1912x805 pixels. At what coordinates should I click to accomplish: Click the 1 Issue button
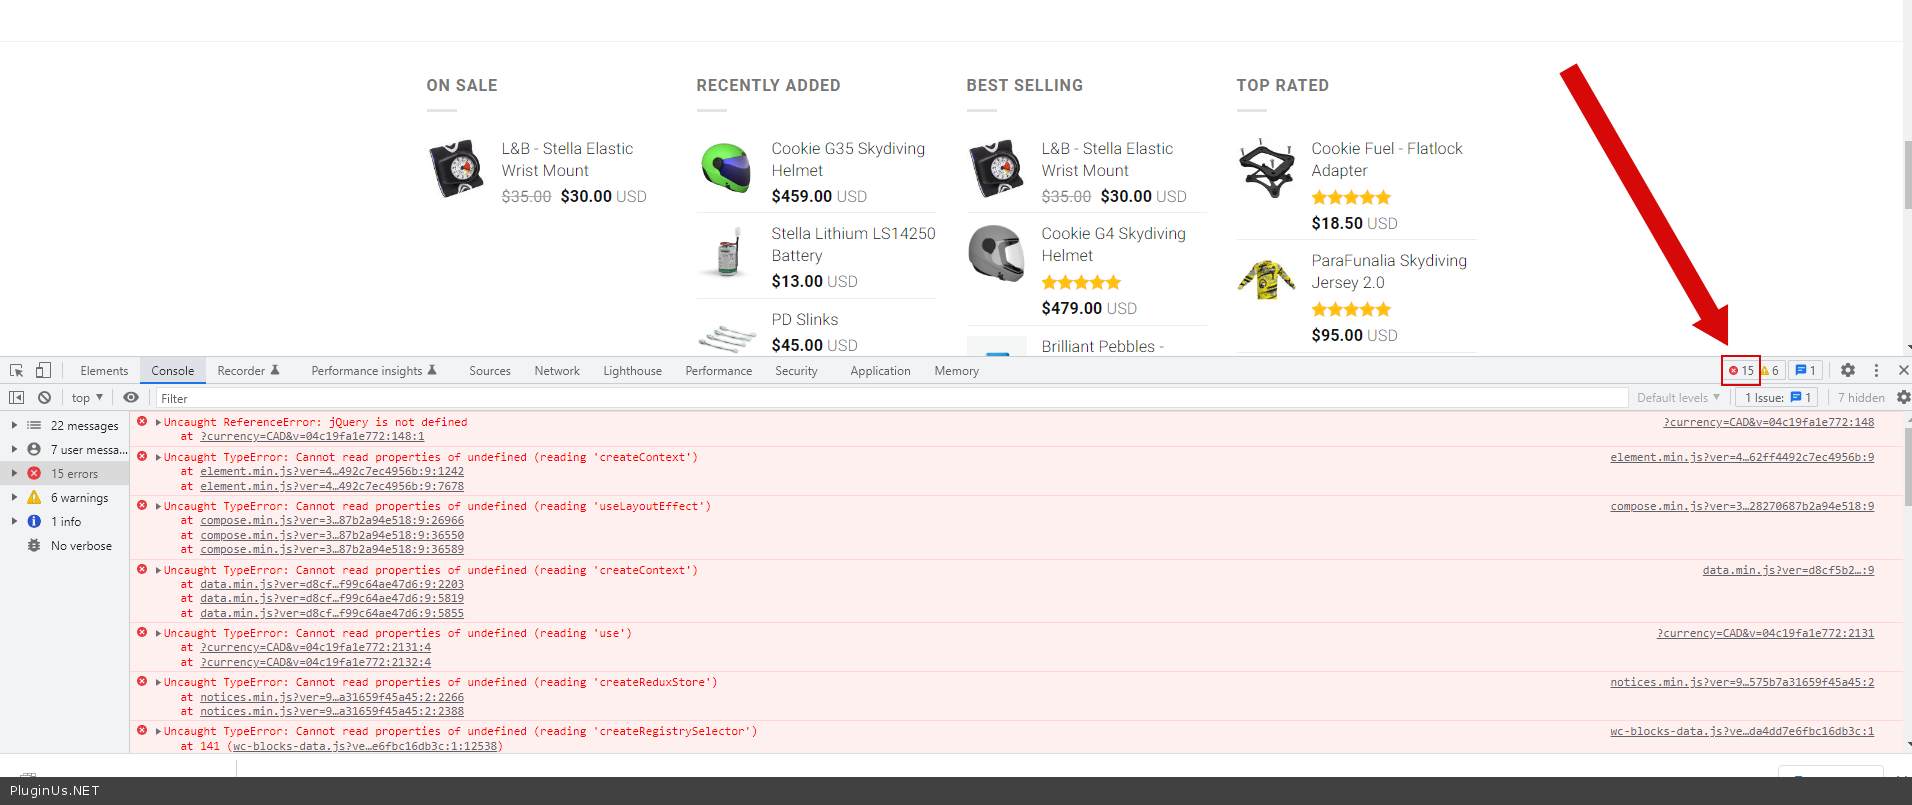tap(1779, 397)
